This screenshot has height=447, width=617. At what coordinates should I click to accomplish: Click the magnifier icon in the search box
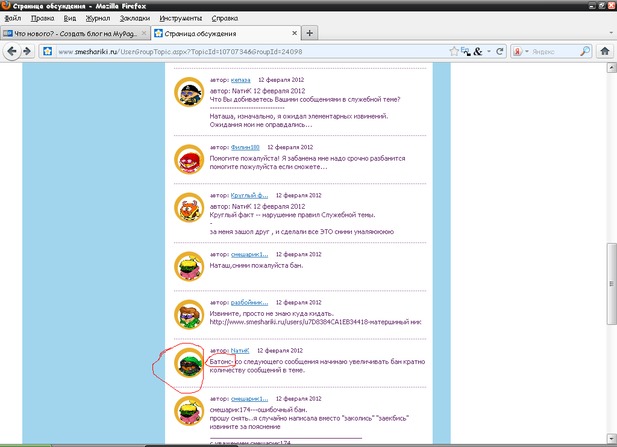[585, 51]
